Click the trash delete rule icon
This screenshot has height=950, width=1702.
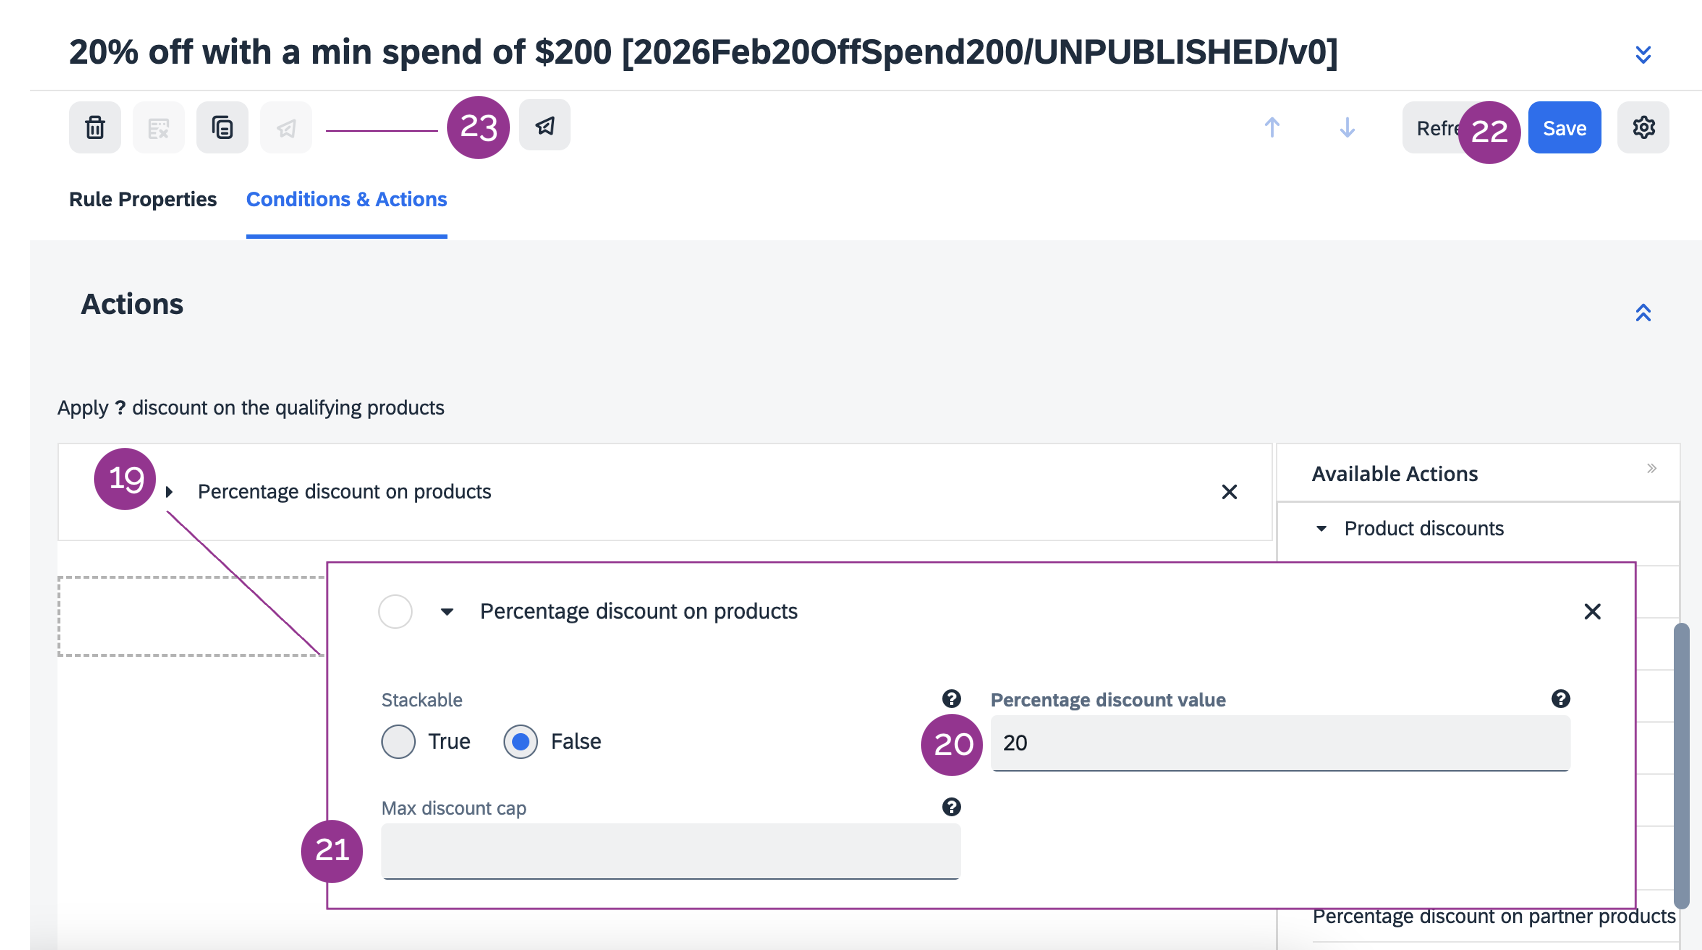(x=95, y=128)
